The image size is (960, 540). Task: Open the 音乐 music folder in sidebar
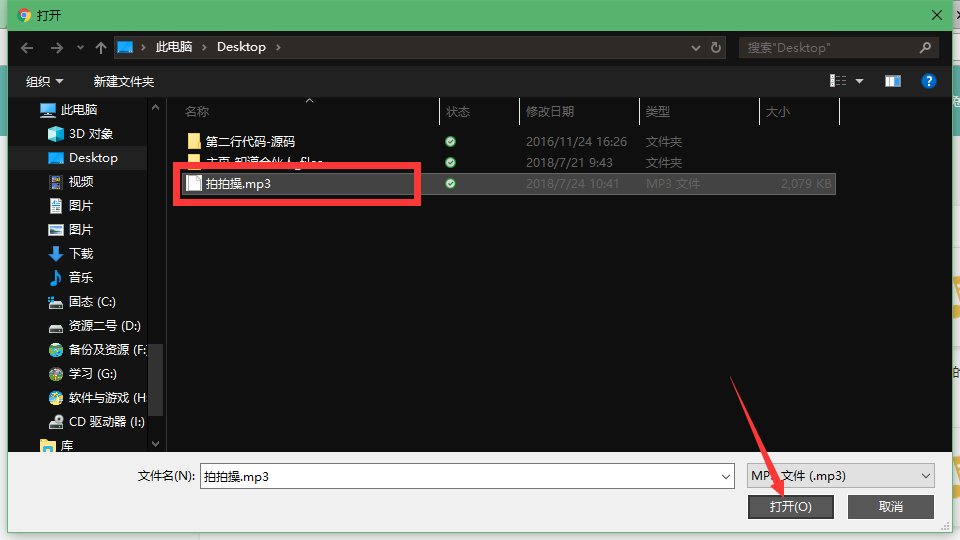pos(81,277)
